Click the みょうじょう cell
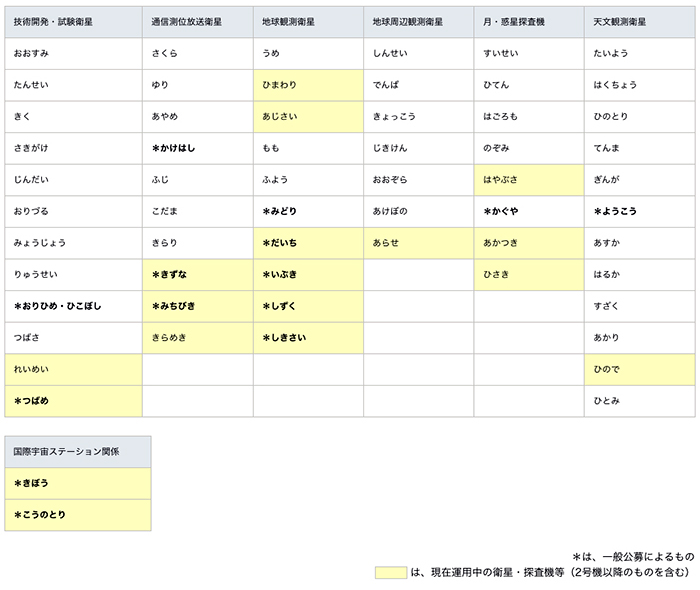 (x=74, y=244)
